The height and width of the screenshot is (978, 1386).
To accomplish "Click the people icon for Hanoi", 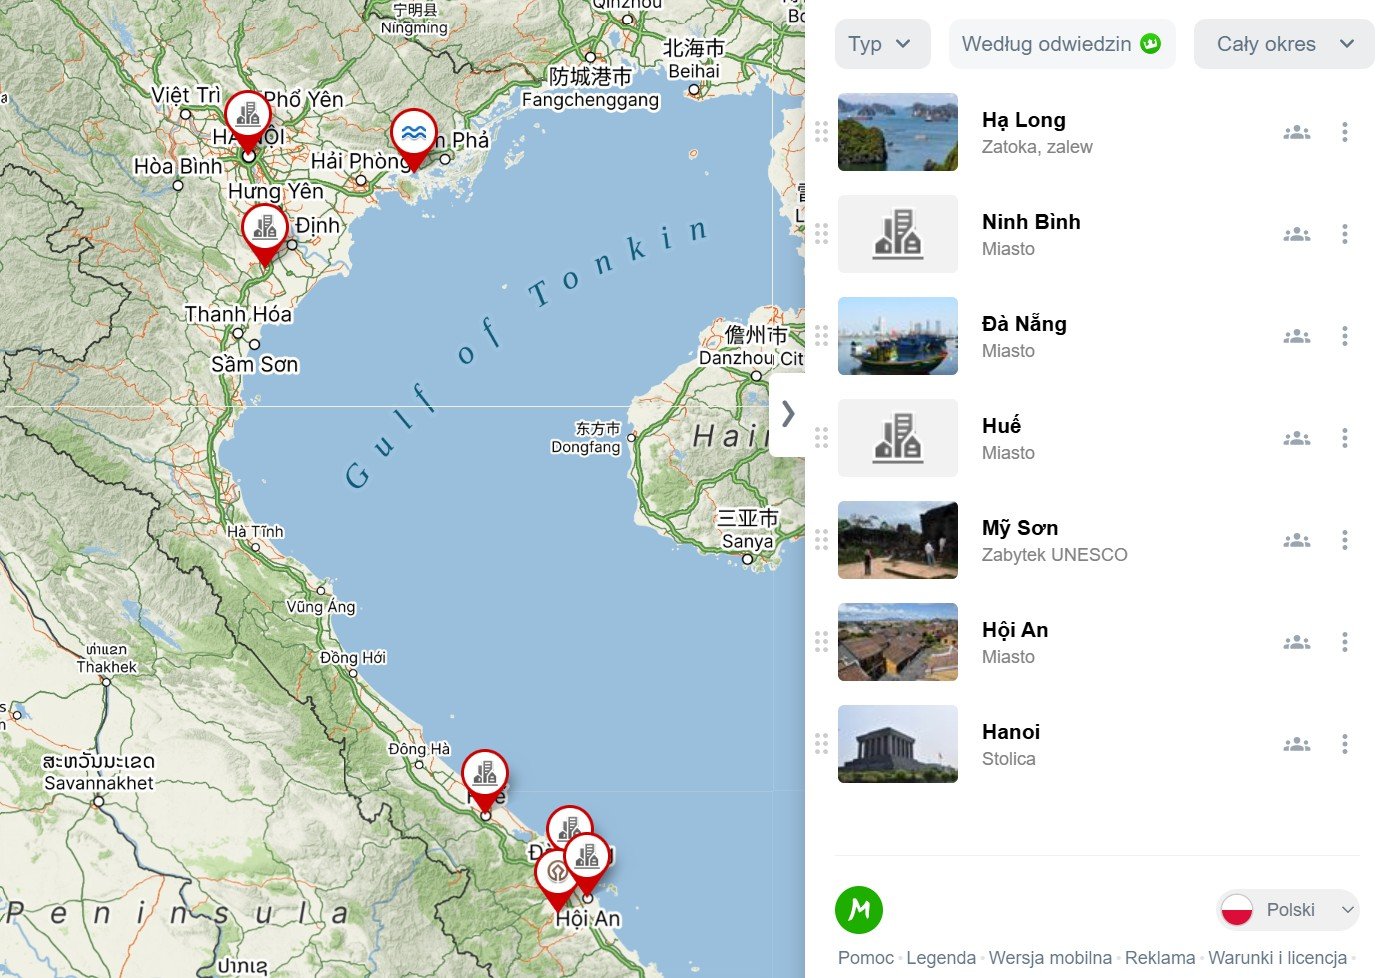I will [1296, 744].
